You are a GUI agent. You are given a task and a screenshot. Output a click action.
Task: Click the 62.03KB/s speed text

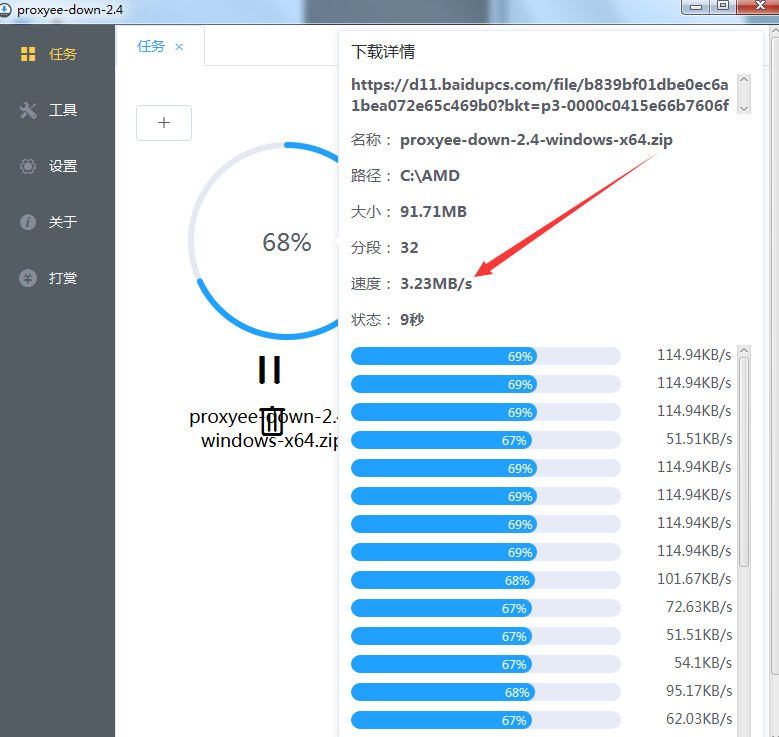[x=699, y=719]
